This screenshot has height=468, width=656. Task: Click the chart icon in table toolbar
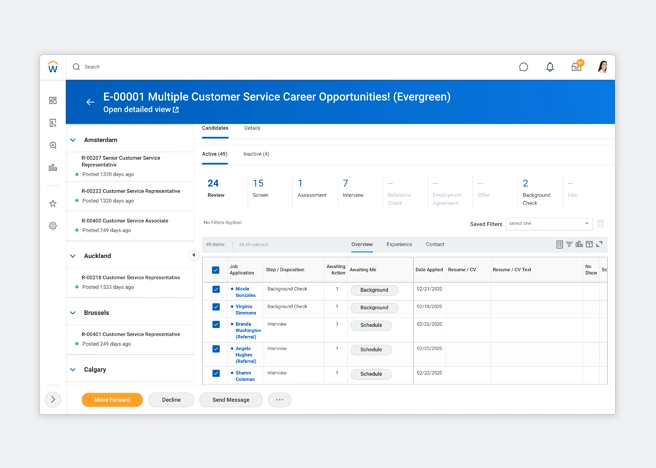click(x=579, y=244)
